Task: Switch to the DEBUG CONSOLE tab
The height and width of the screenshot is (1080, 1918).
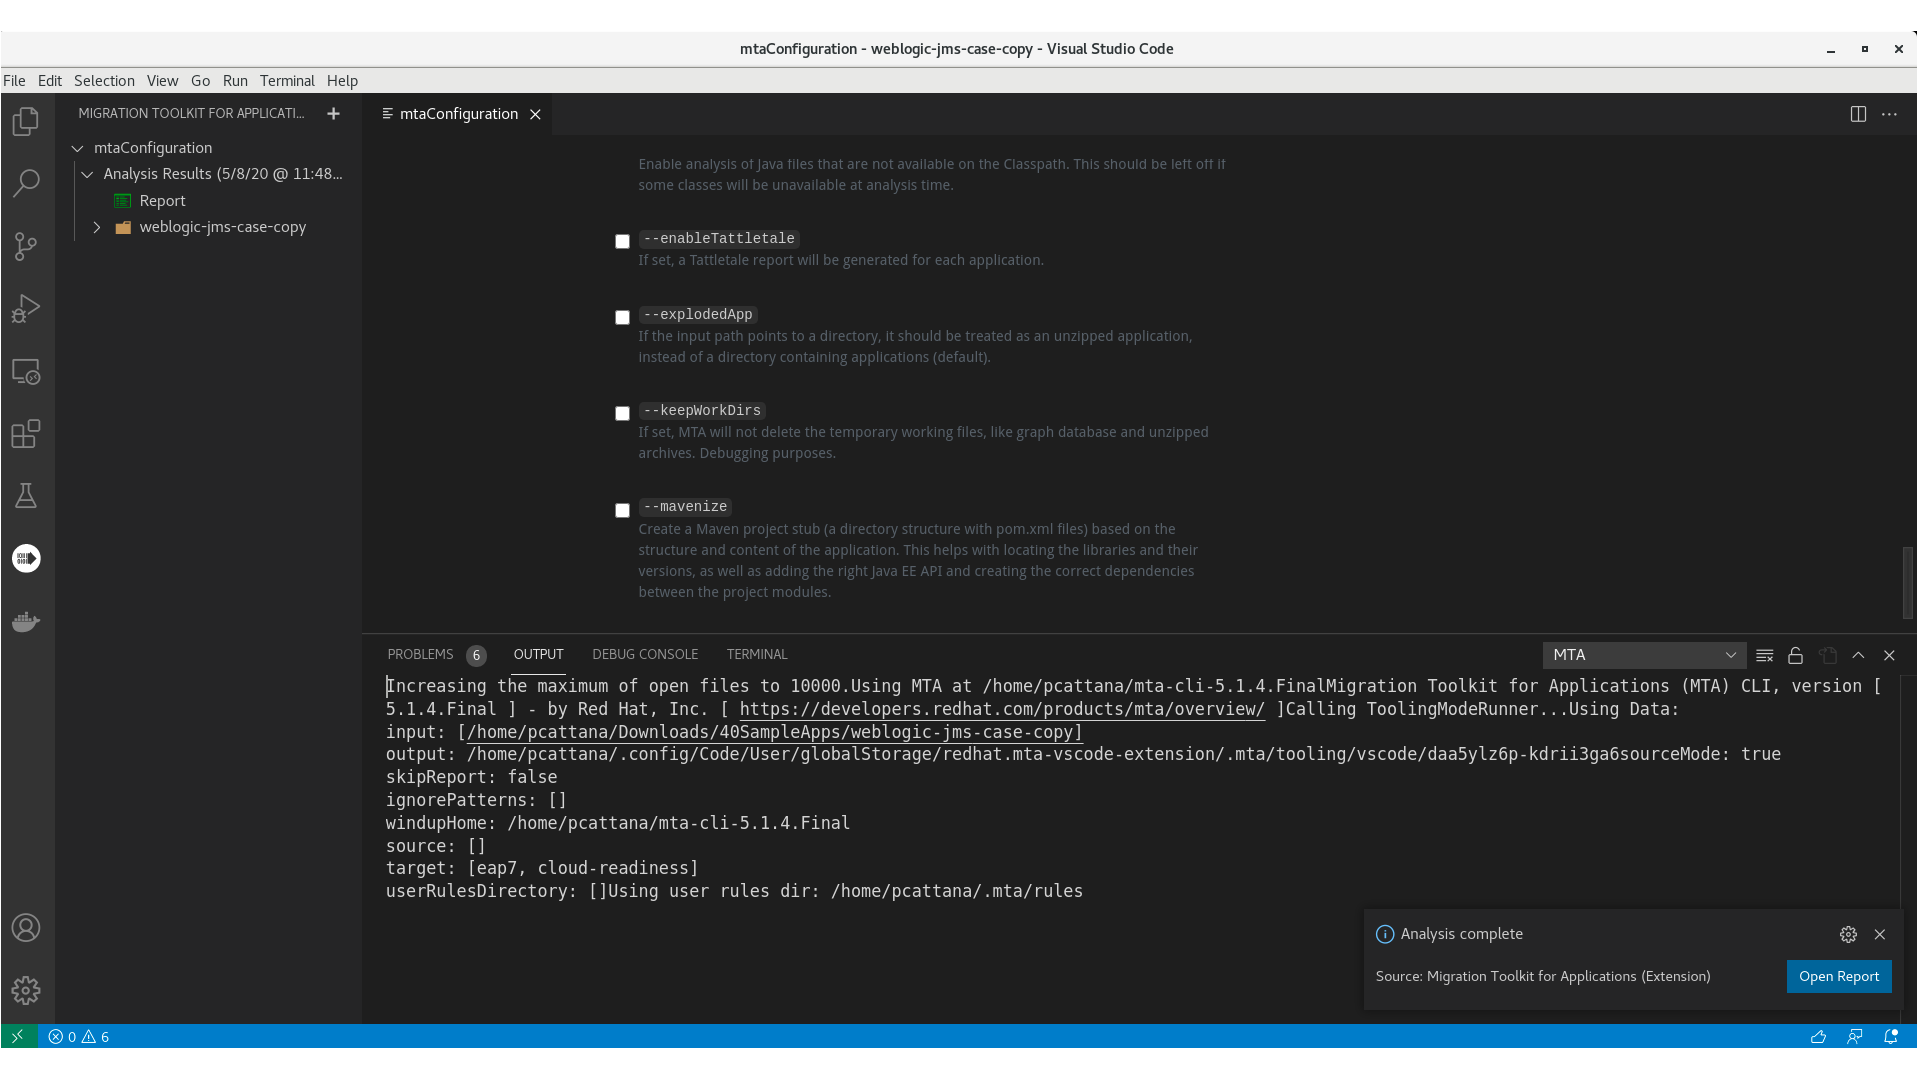Action: click(645, 655)
